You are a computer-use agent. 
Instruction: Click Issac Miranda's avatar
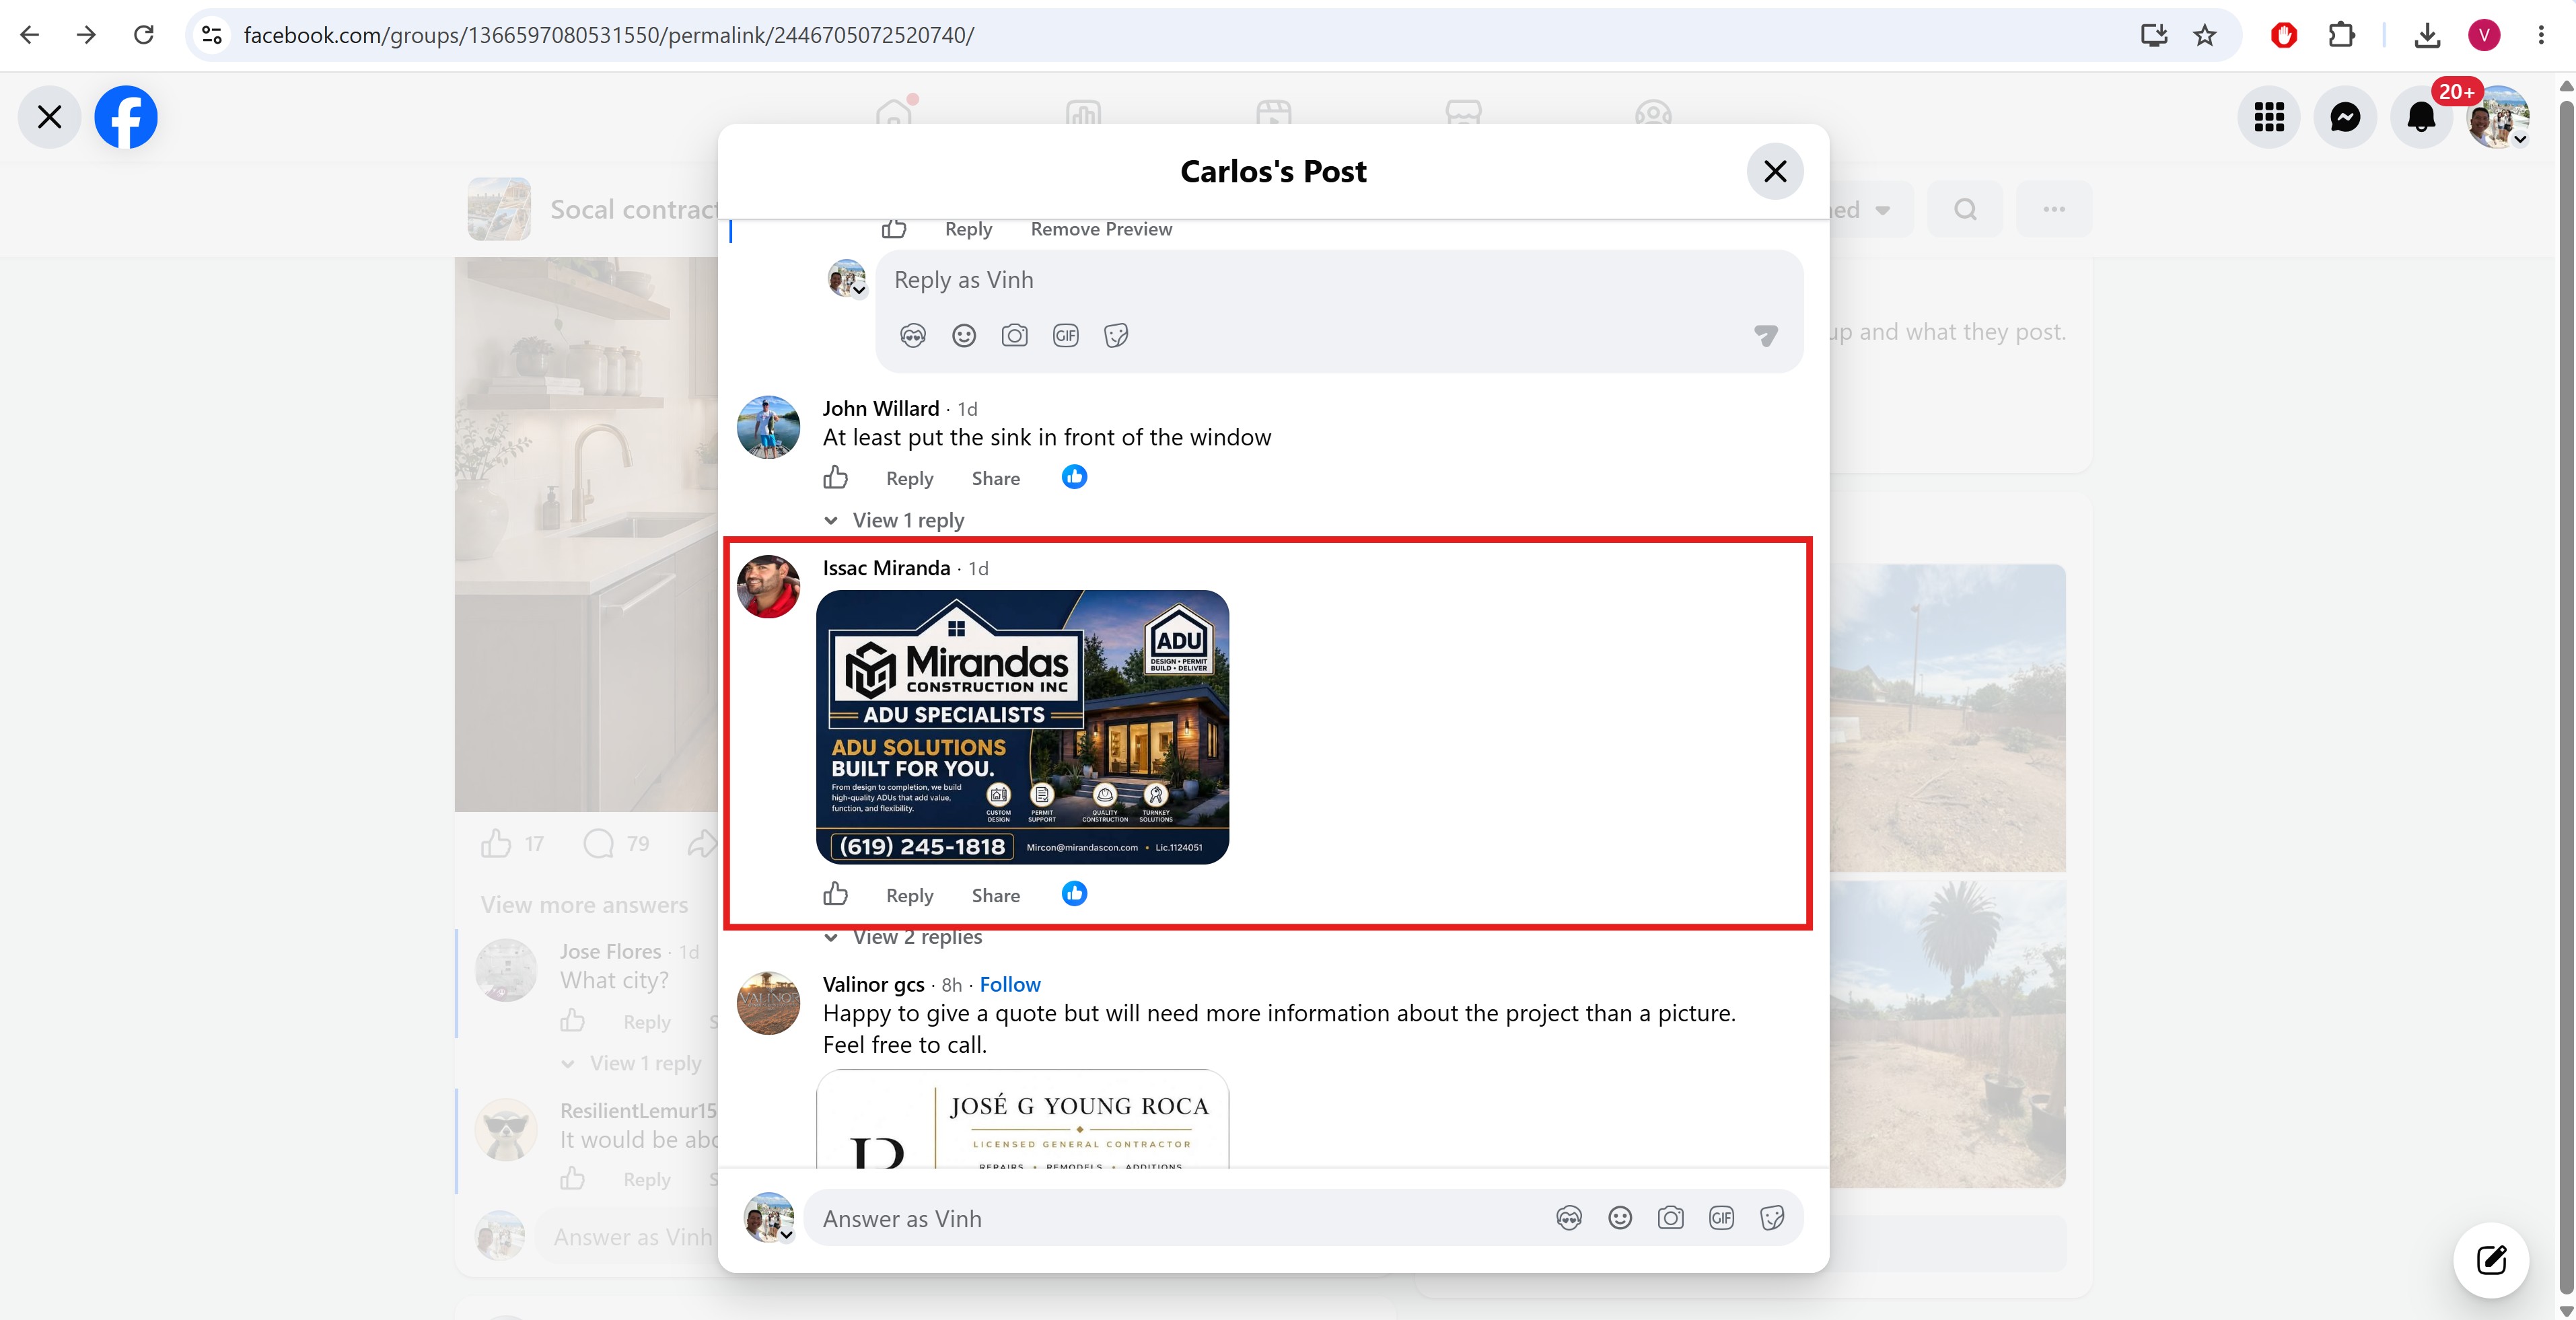(x=768, y=587)
